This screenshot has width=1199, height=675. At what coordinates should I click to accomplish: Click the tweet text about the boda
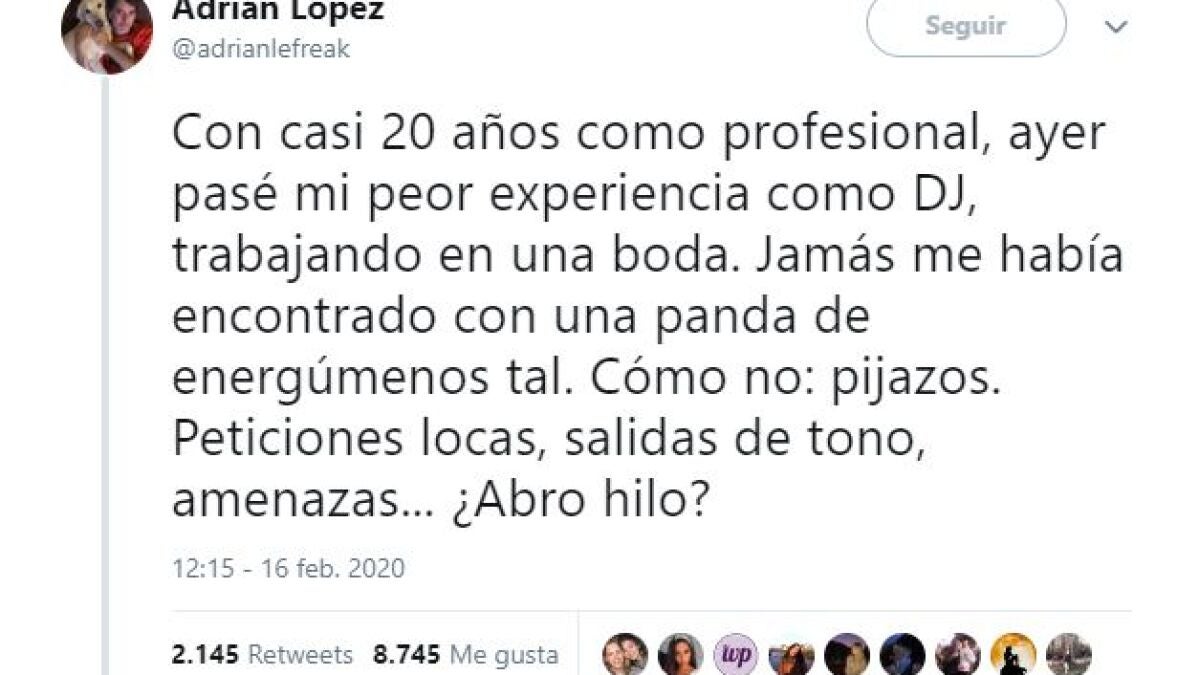(x=648, y=315)
